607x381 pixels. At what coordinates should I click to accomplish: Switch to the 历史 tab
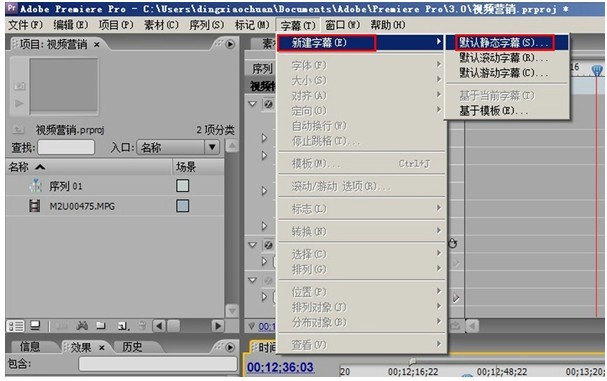click(x=132, y=347)
